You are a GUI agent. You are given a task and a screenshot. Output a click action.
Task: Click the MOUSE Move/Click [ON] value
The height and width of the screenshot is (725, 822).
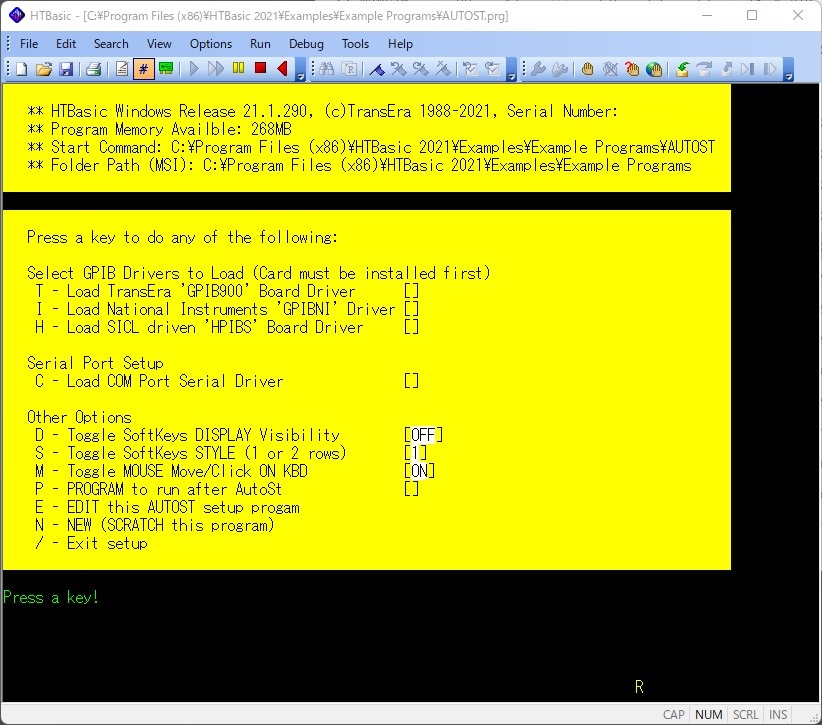[419, 471]
